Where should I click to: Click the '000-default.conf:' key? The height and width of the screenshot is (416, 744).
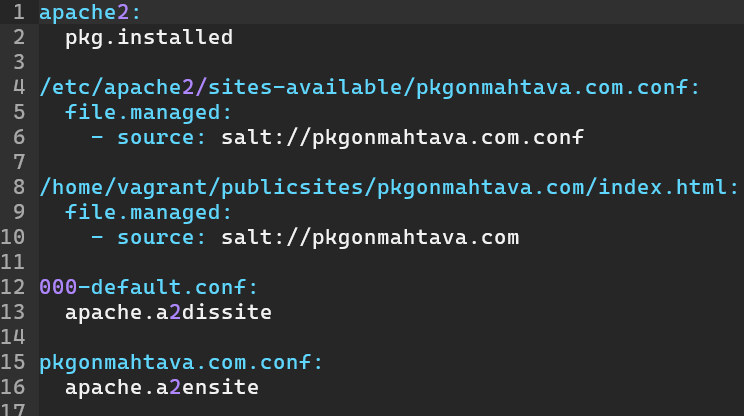(x=149, y=287)
